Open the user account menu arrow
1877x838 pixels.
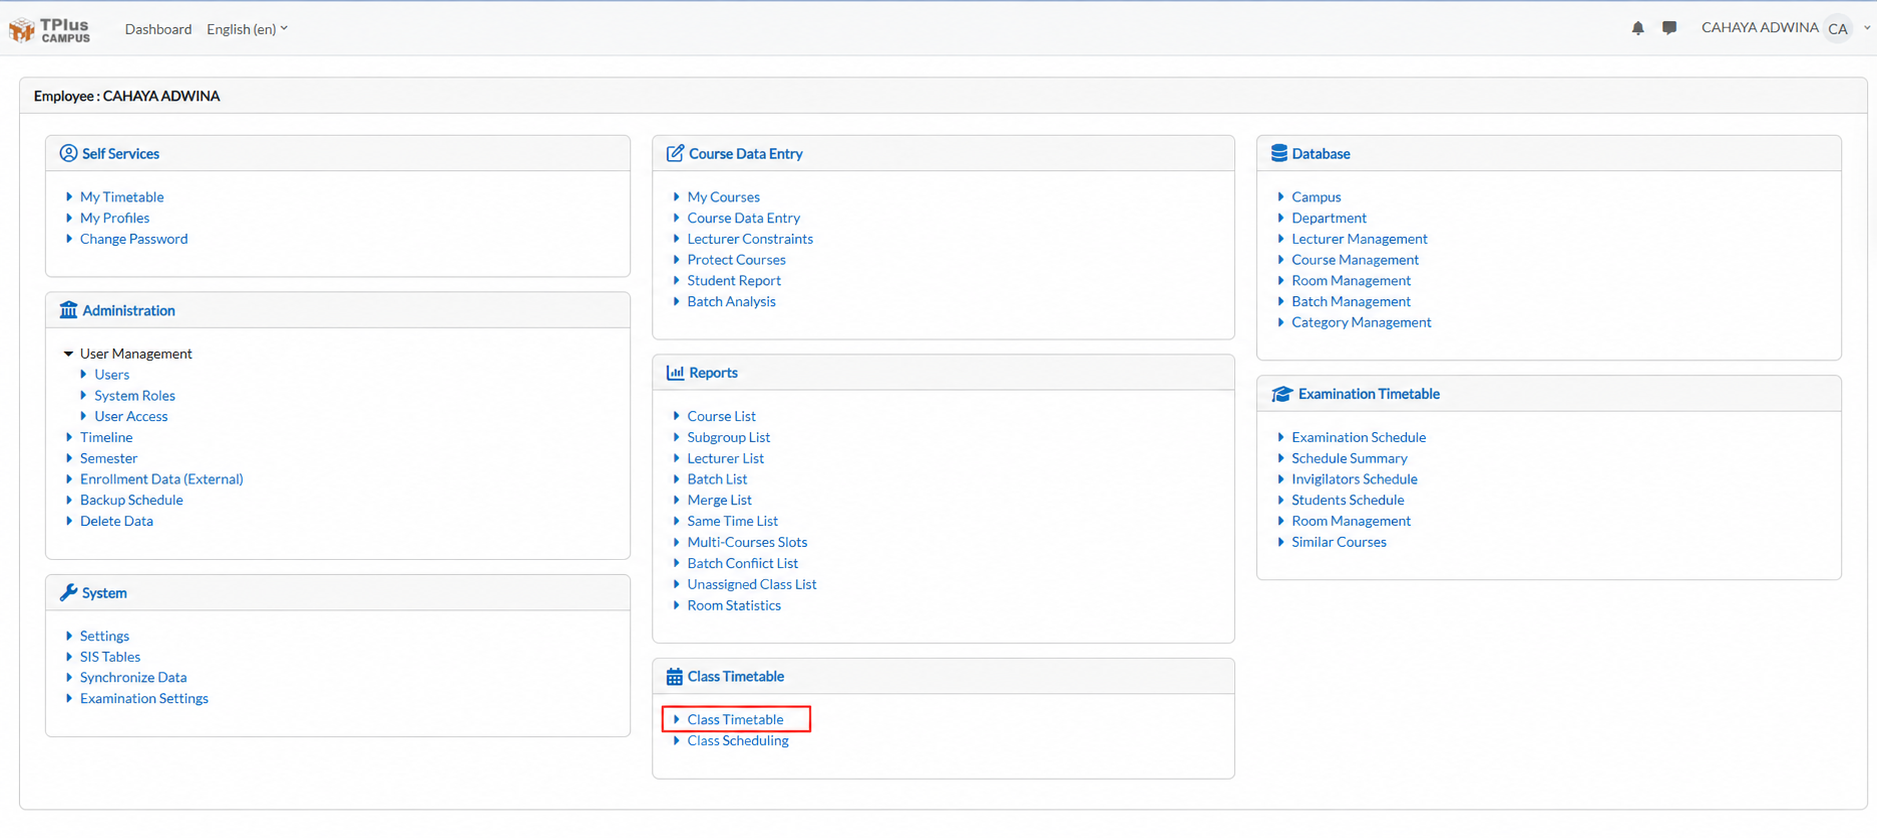1866,28
